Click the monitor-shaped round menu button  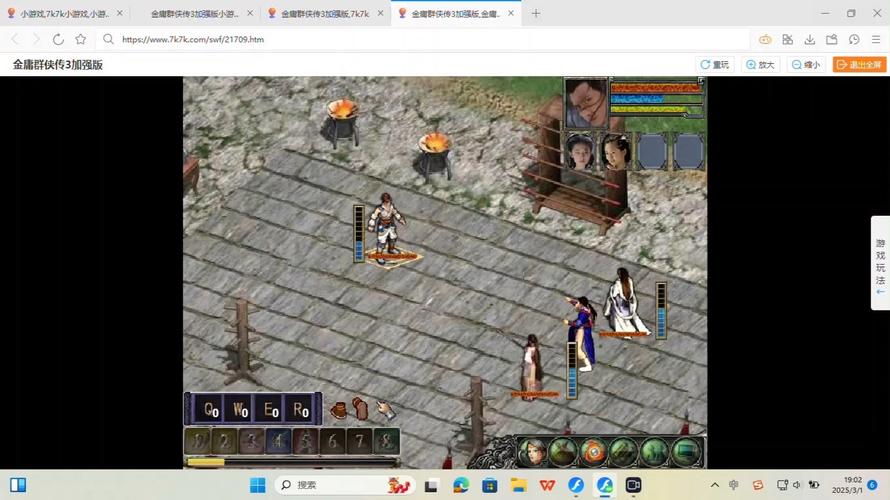pos(686,452)
